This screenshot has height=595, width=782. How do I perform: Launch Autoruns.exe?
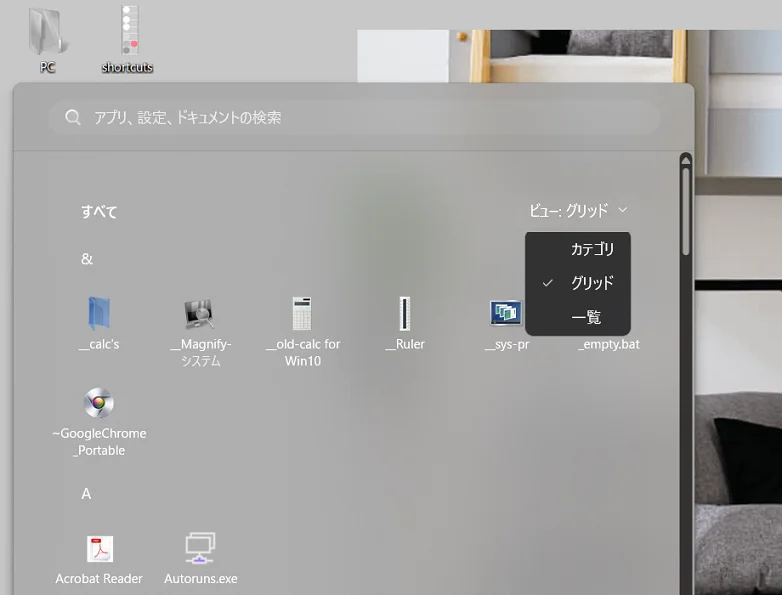tap(200, 549)
